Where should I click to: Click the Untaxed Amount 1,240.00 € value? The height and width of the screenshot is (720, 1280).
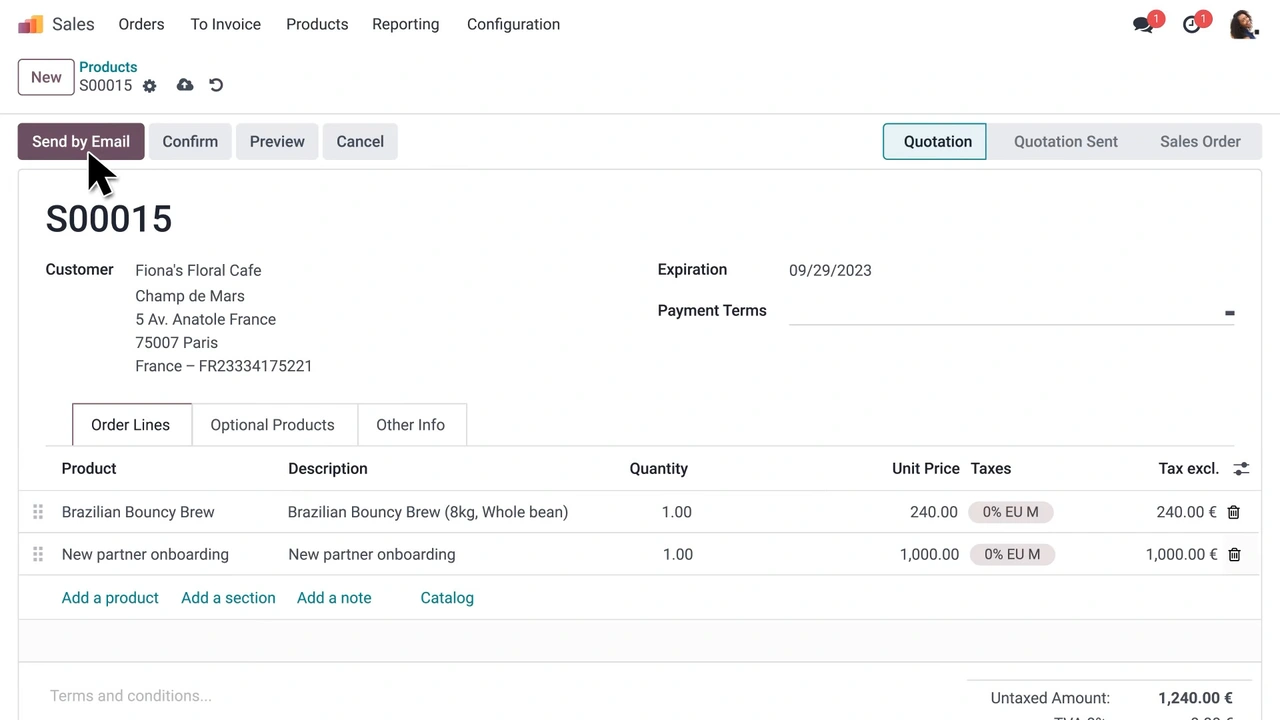[1195, 698]
